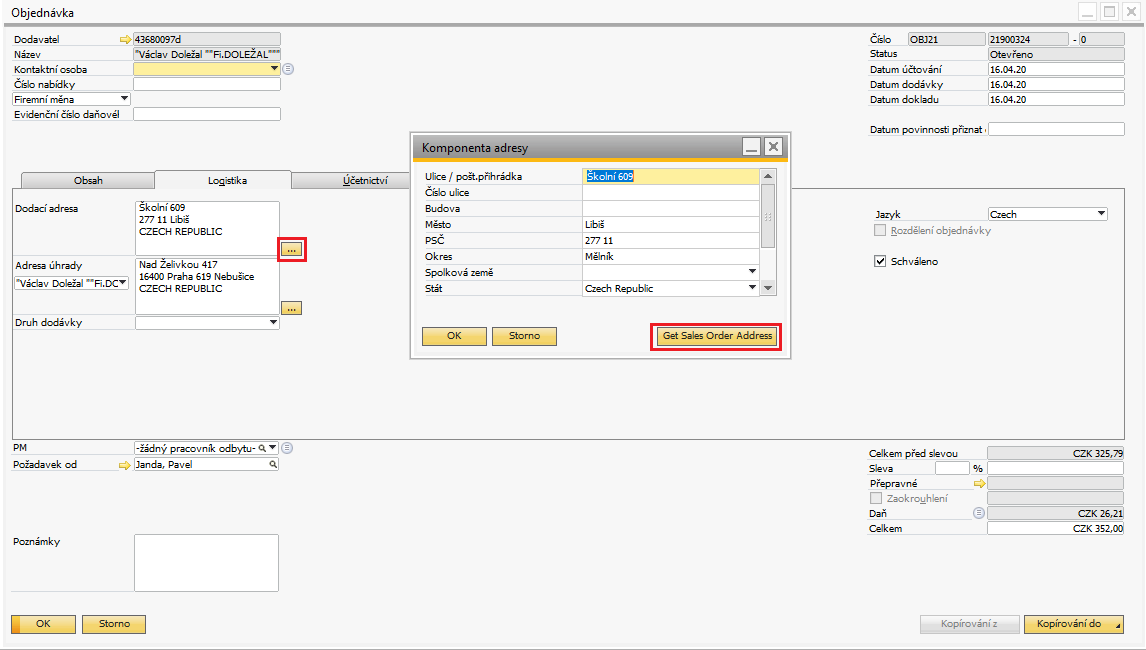Open details icon beside PM field

click(x=287, y=447)
